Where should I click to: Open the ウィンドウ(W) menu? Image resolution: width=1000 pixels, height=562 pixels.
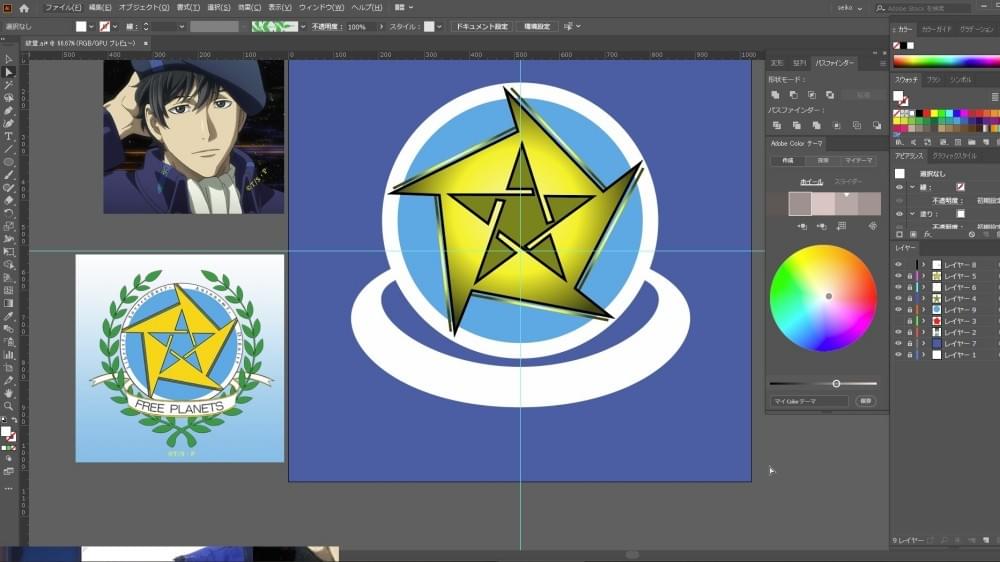(x=321, y=8)
